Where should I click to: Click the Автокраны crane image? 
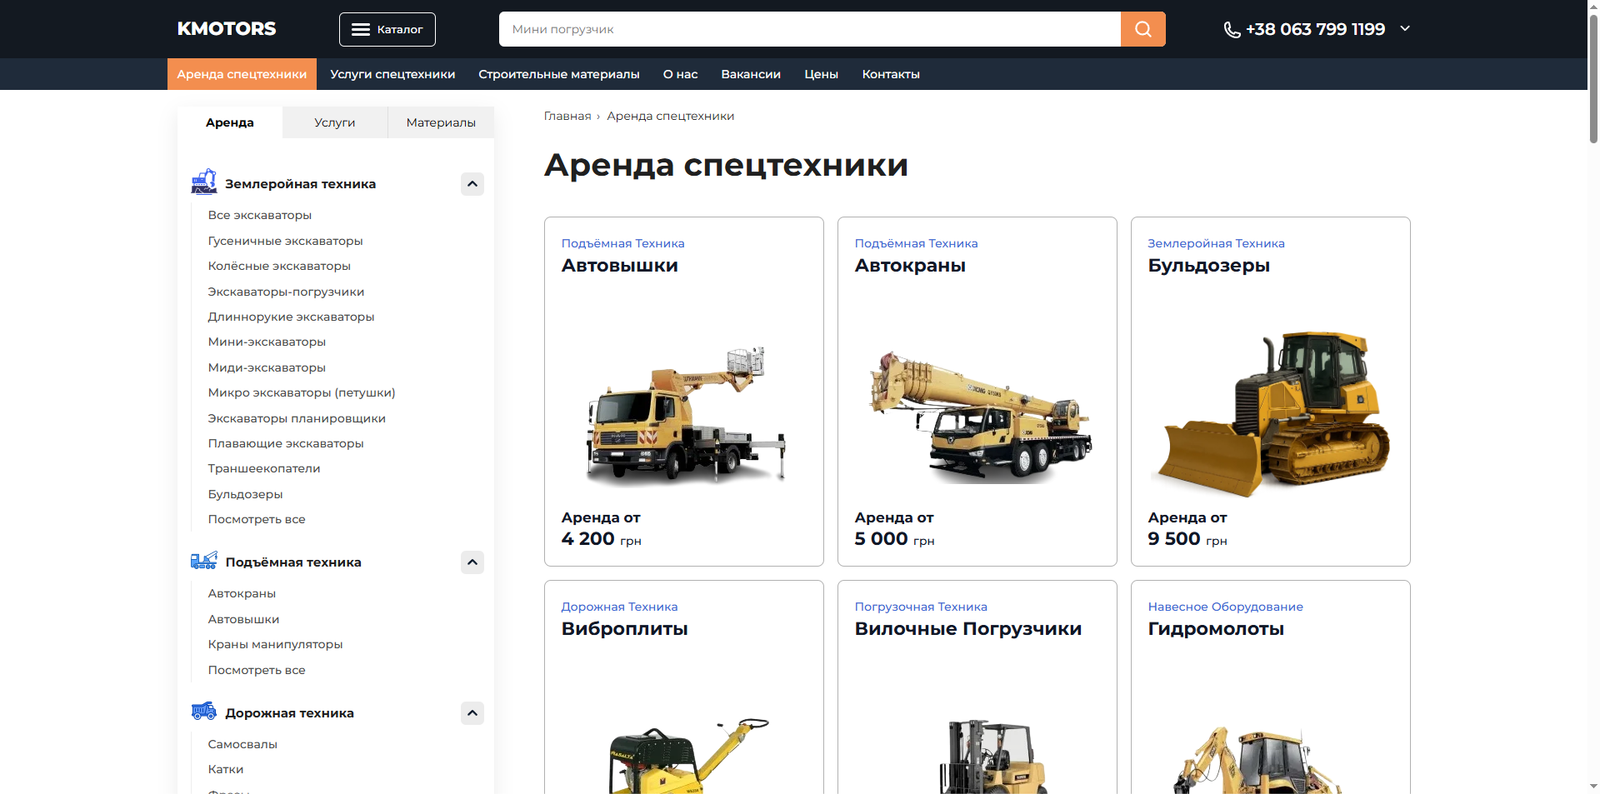(x=980, y=416)
